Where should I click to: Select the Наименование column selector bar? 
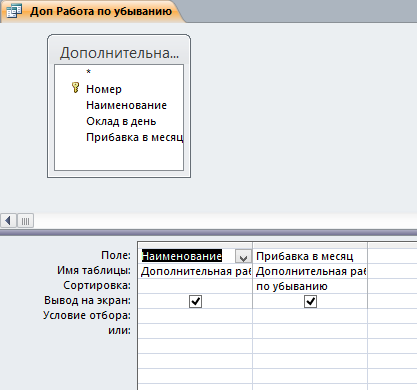(195, 245)
